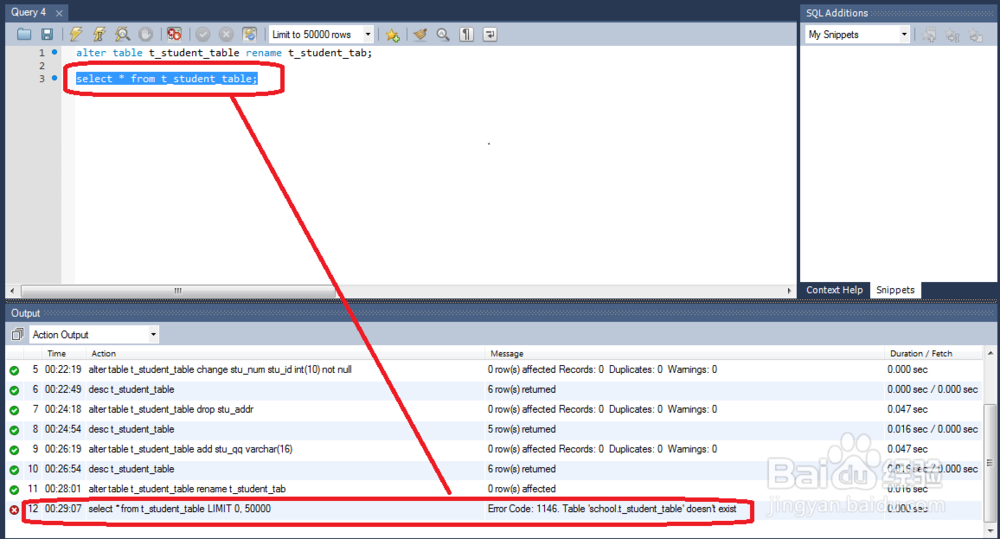
Task: Switch to the Context Help tab
Action: (x=834, y=290)
